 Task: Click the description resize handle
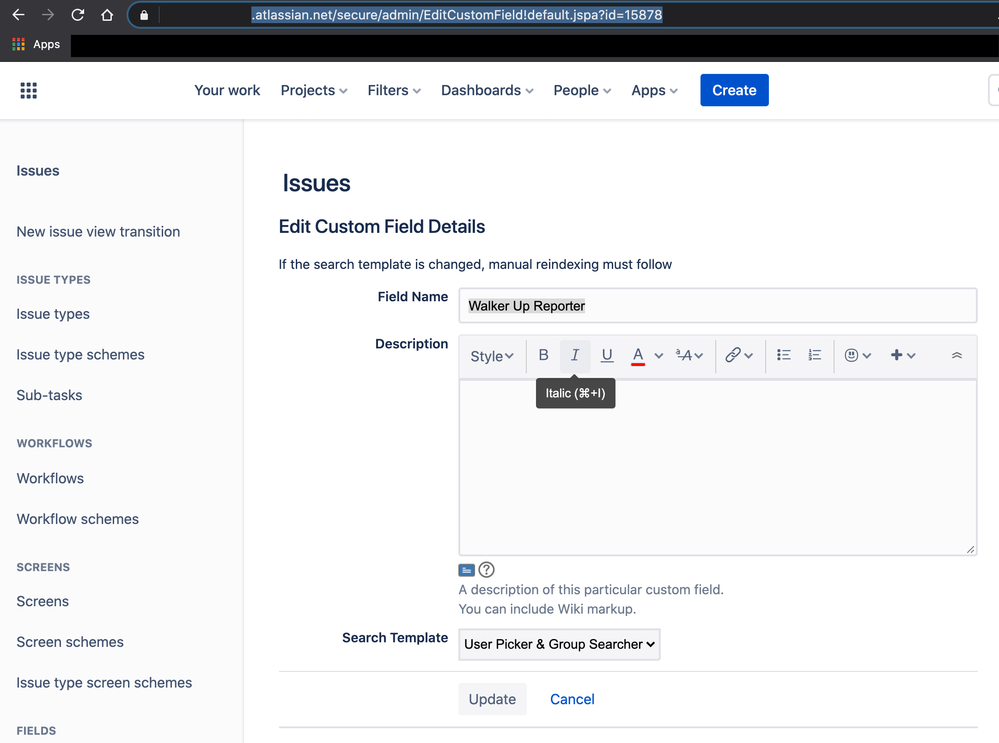[970, 549]
